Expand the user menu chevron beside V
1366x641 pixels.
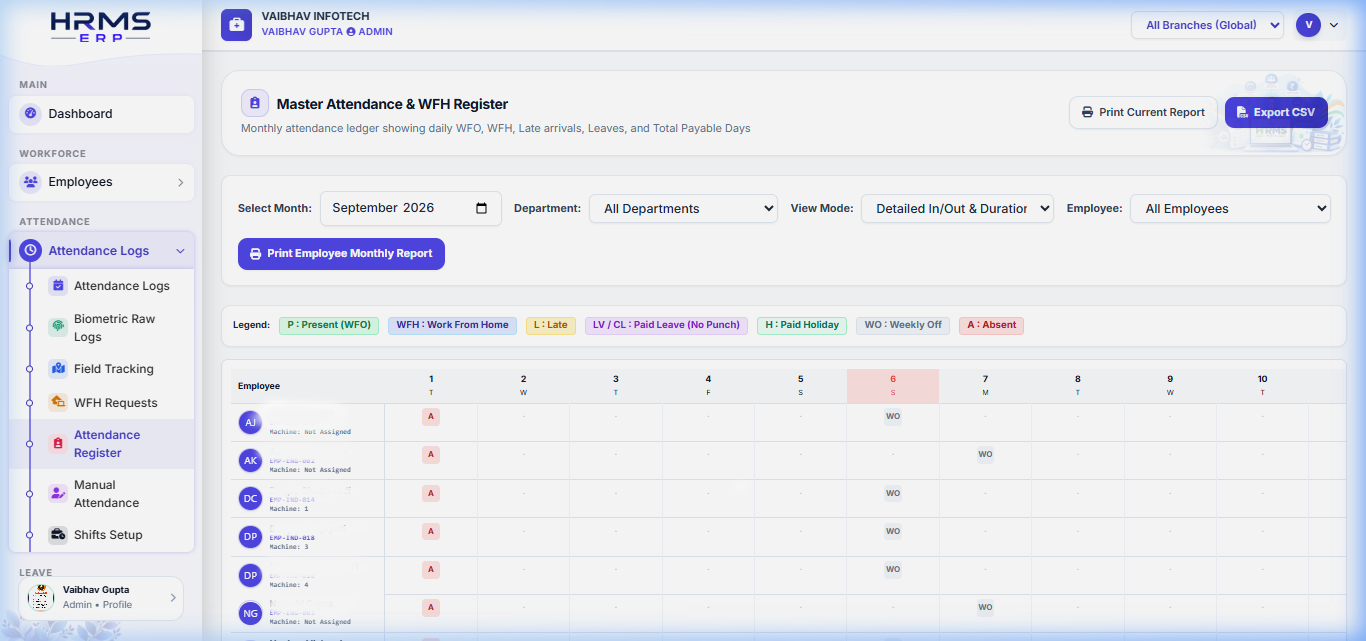coord(1334,26)
